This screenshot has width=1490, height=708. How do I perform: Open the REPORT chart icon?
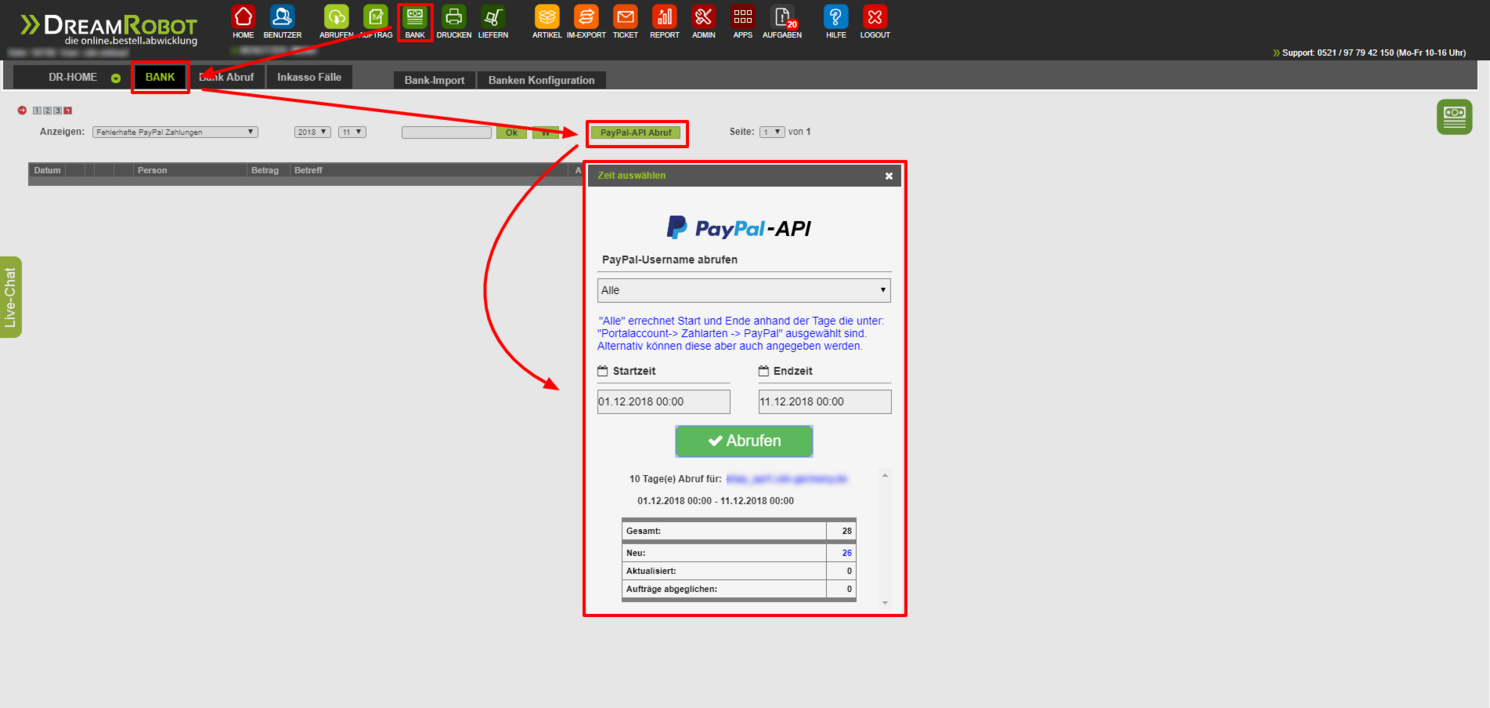[664, 17]
